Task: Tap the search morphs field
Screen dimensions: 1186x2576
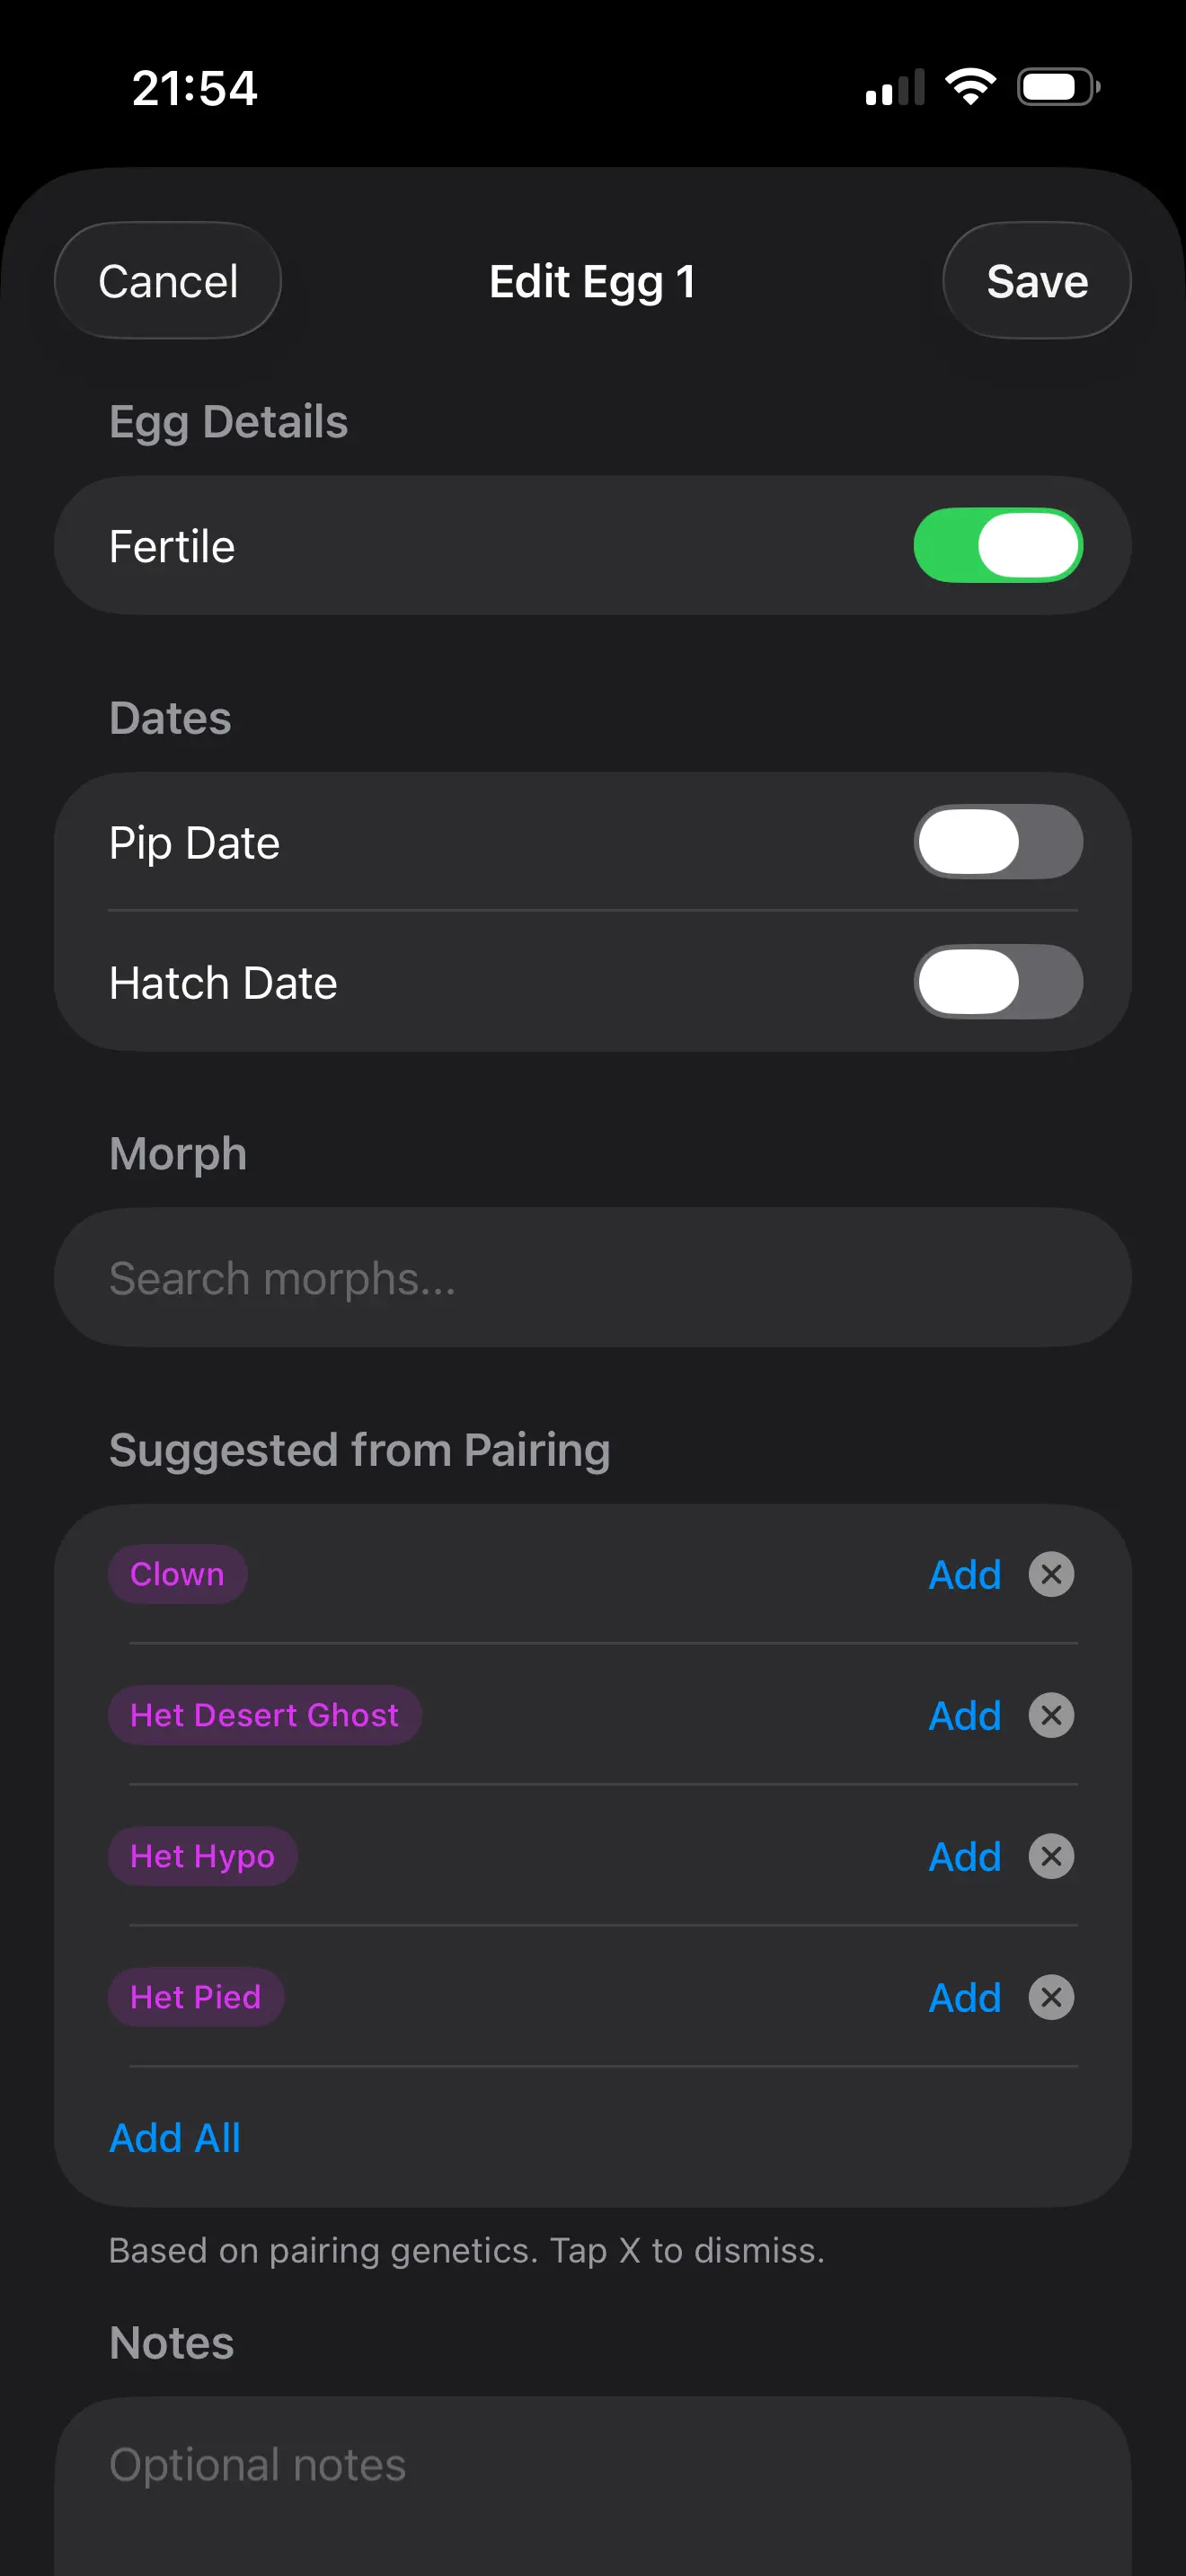Action: pyautogui.click(x=593, y=1277)
